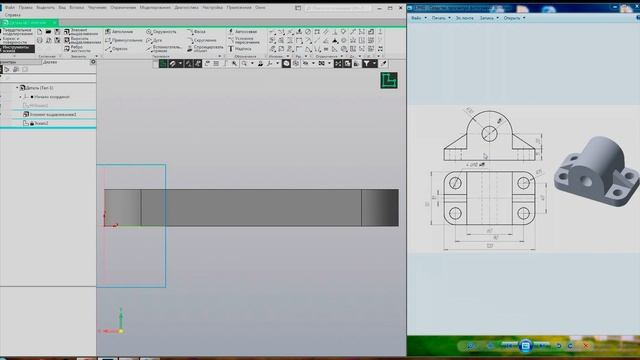Collapse the Деталь root tree node
The image size is (640, 360).
17,88
